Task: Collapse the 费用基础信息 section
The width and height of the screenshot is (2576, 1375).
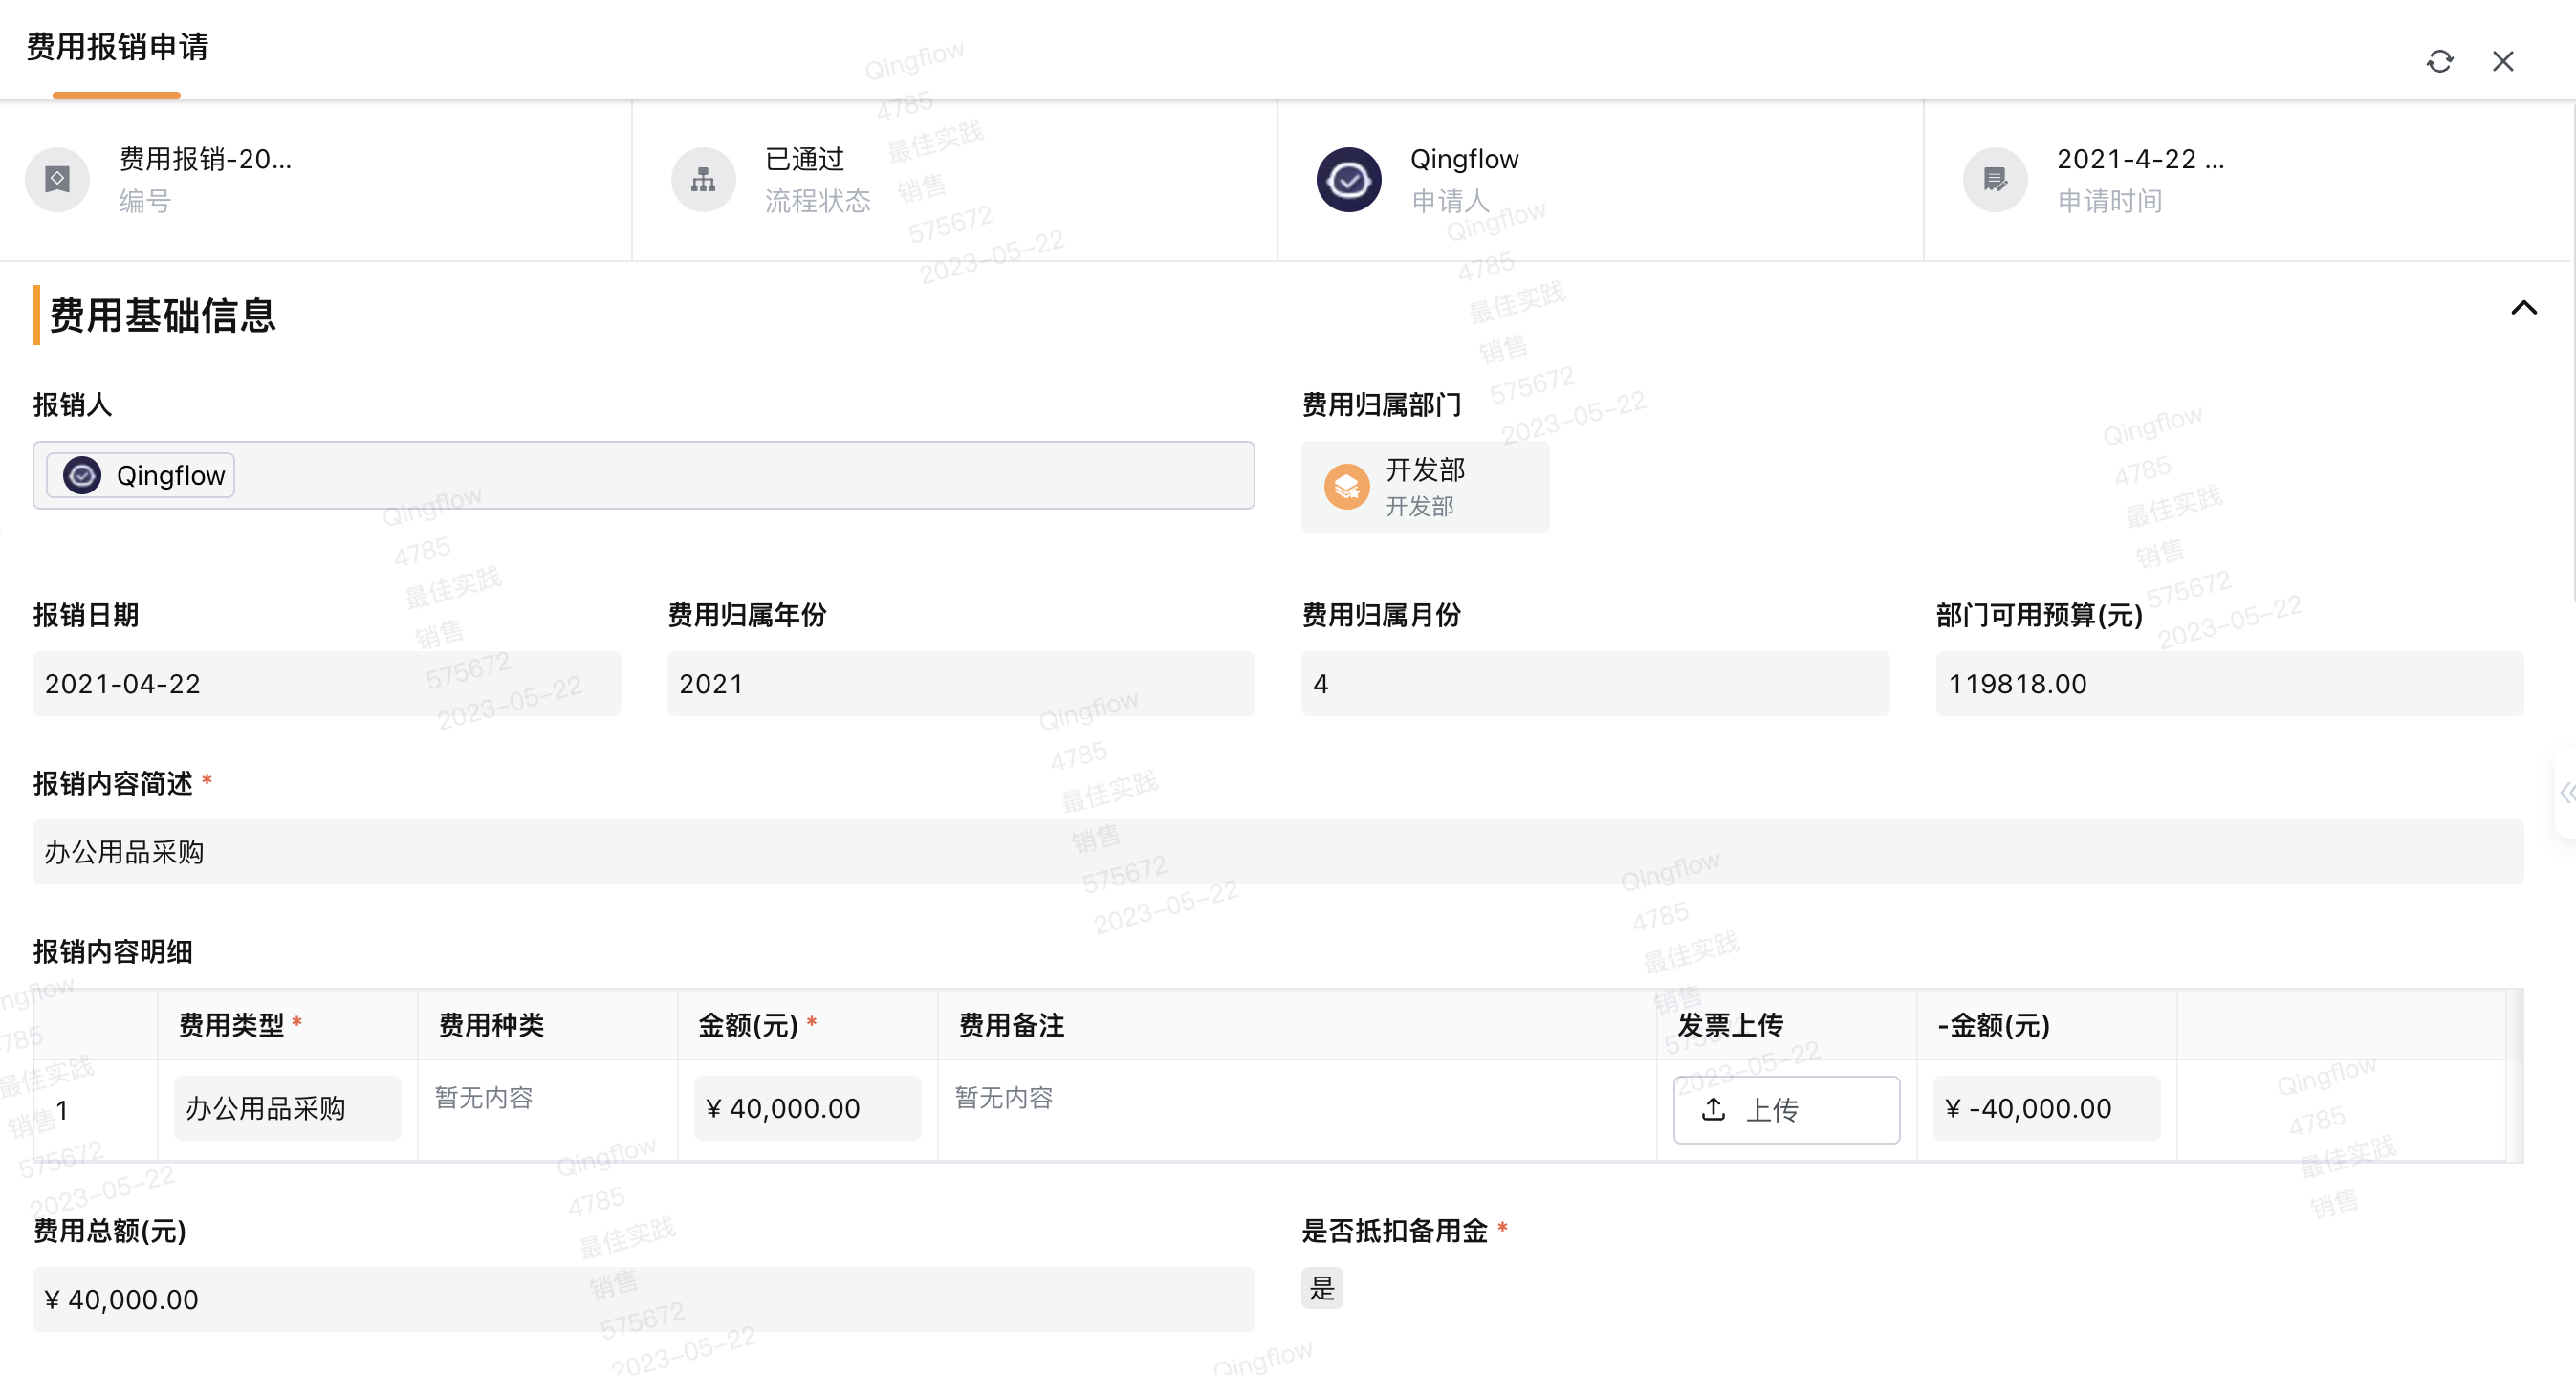Action: click(x=2523, y=308)
